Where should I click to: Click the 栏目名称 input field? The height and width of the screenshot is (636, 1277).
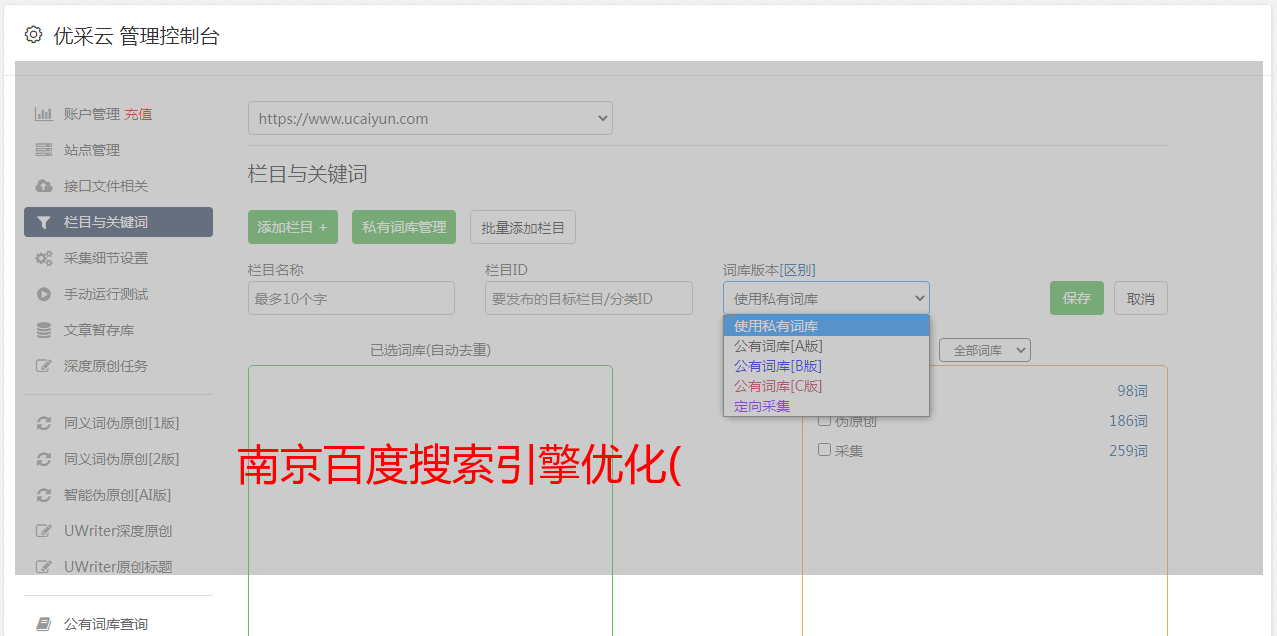pos(351,298)
